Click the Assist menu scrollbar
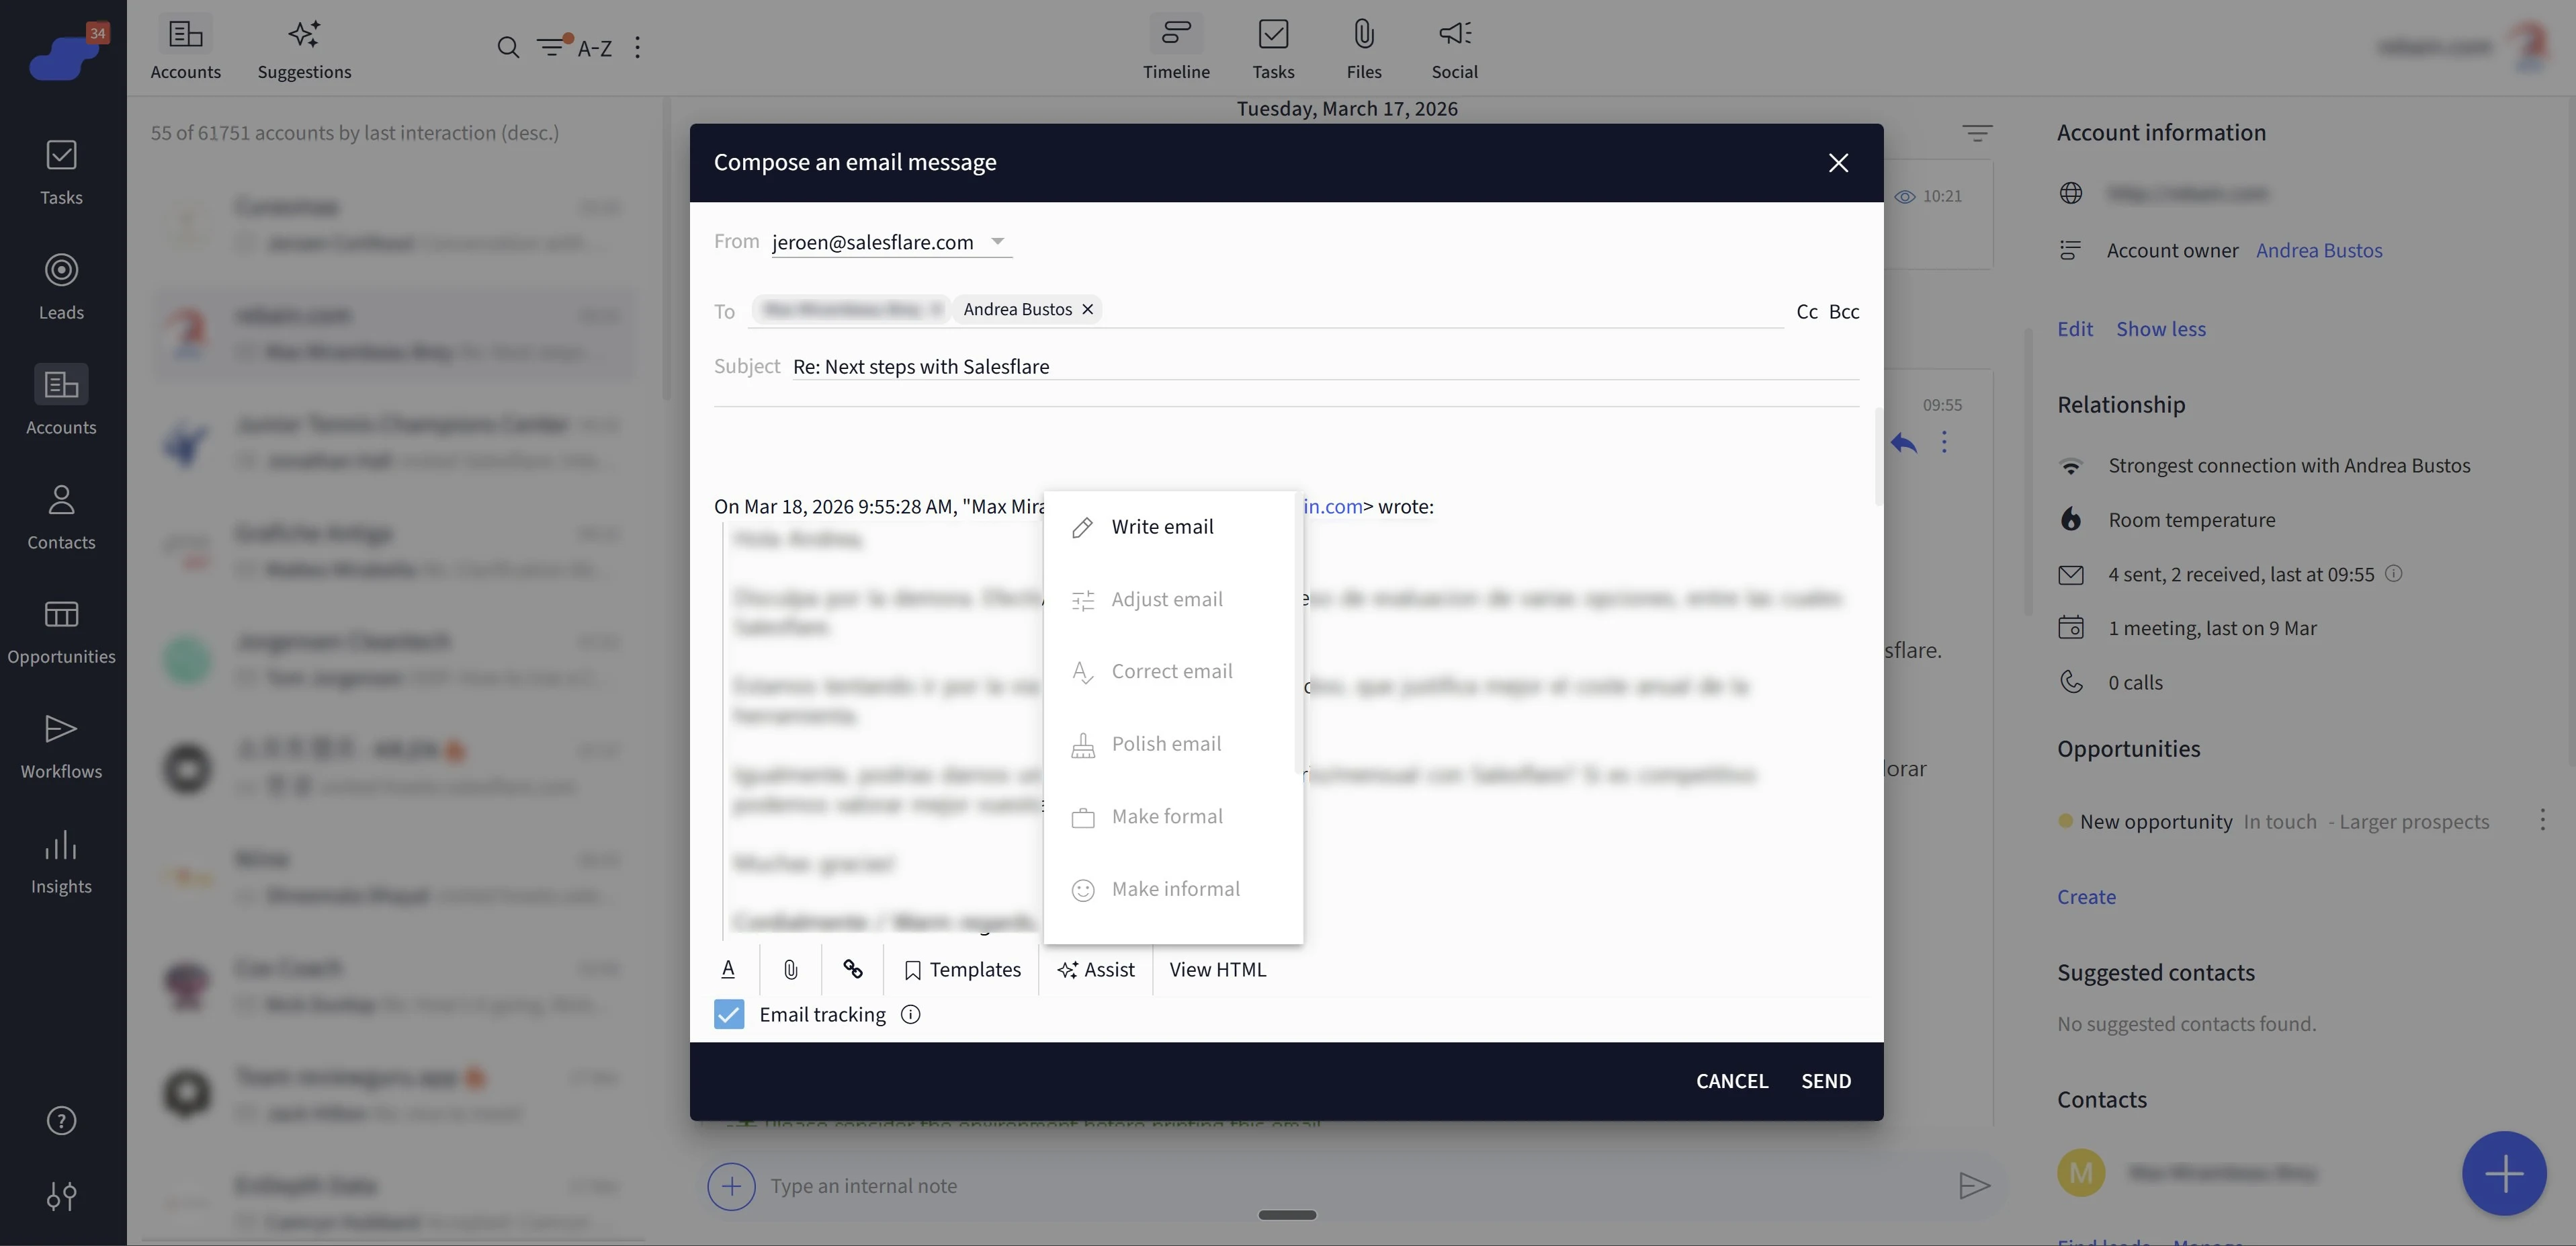Image resolution: width=2576 pixels, height=1246 pixels. pyautogui.click(x=1298, y=634)
